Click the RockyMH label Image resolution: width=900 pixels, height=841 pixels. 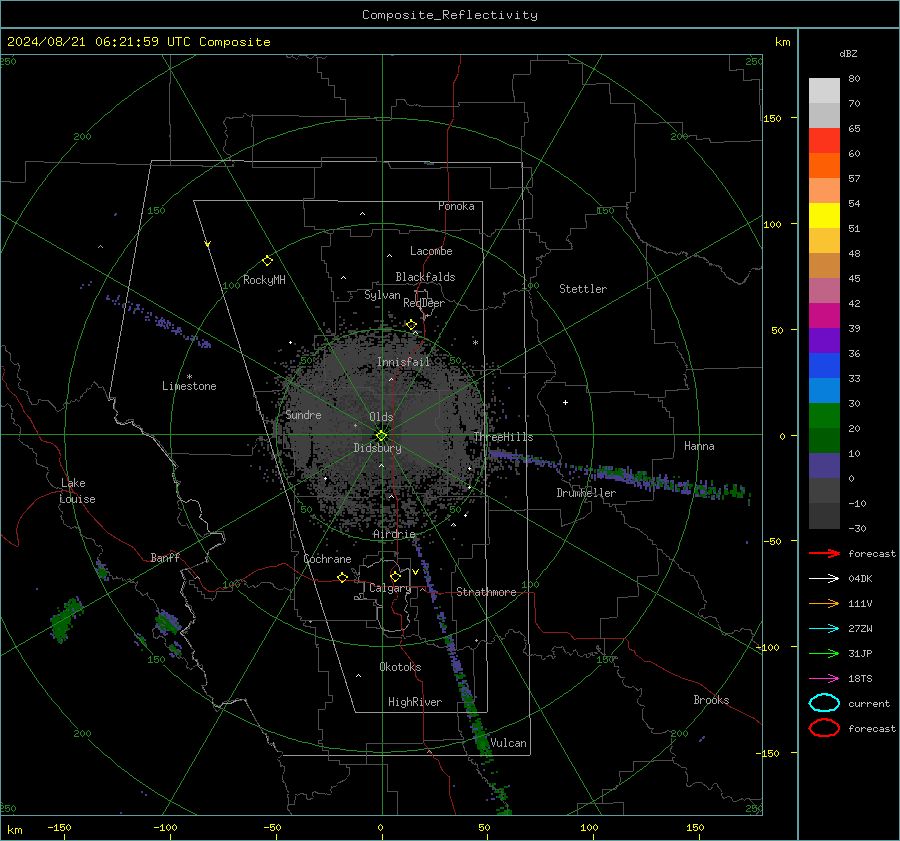point(264,280)
